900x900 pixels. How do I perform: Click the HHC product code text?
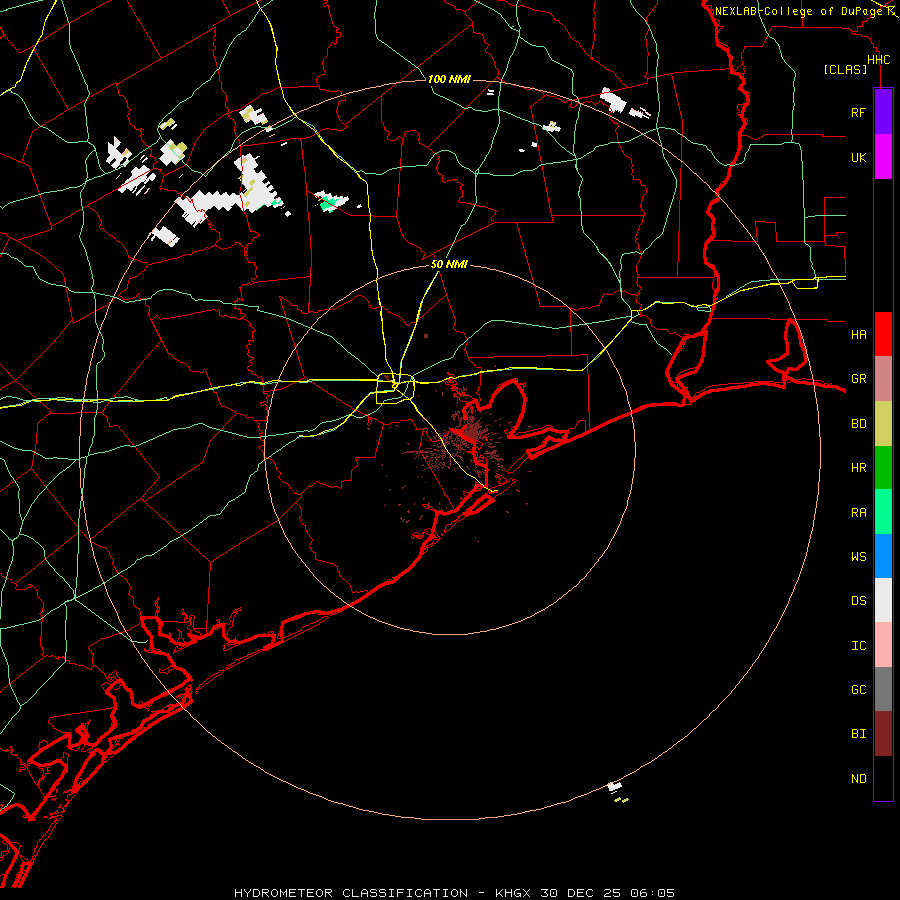point(878,60)
